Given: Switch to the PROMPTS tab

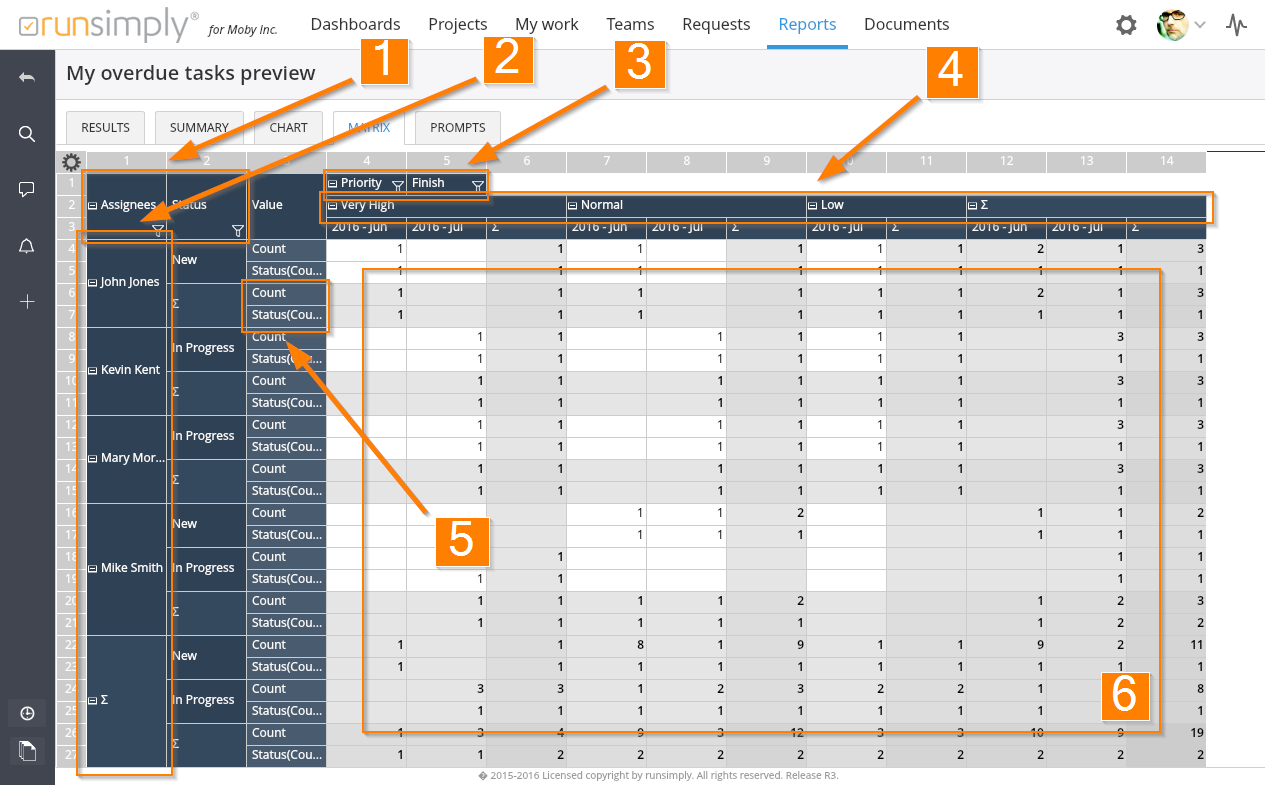Looking at the screenshot, I should click(457, 128).
